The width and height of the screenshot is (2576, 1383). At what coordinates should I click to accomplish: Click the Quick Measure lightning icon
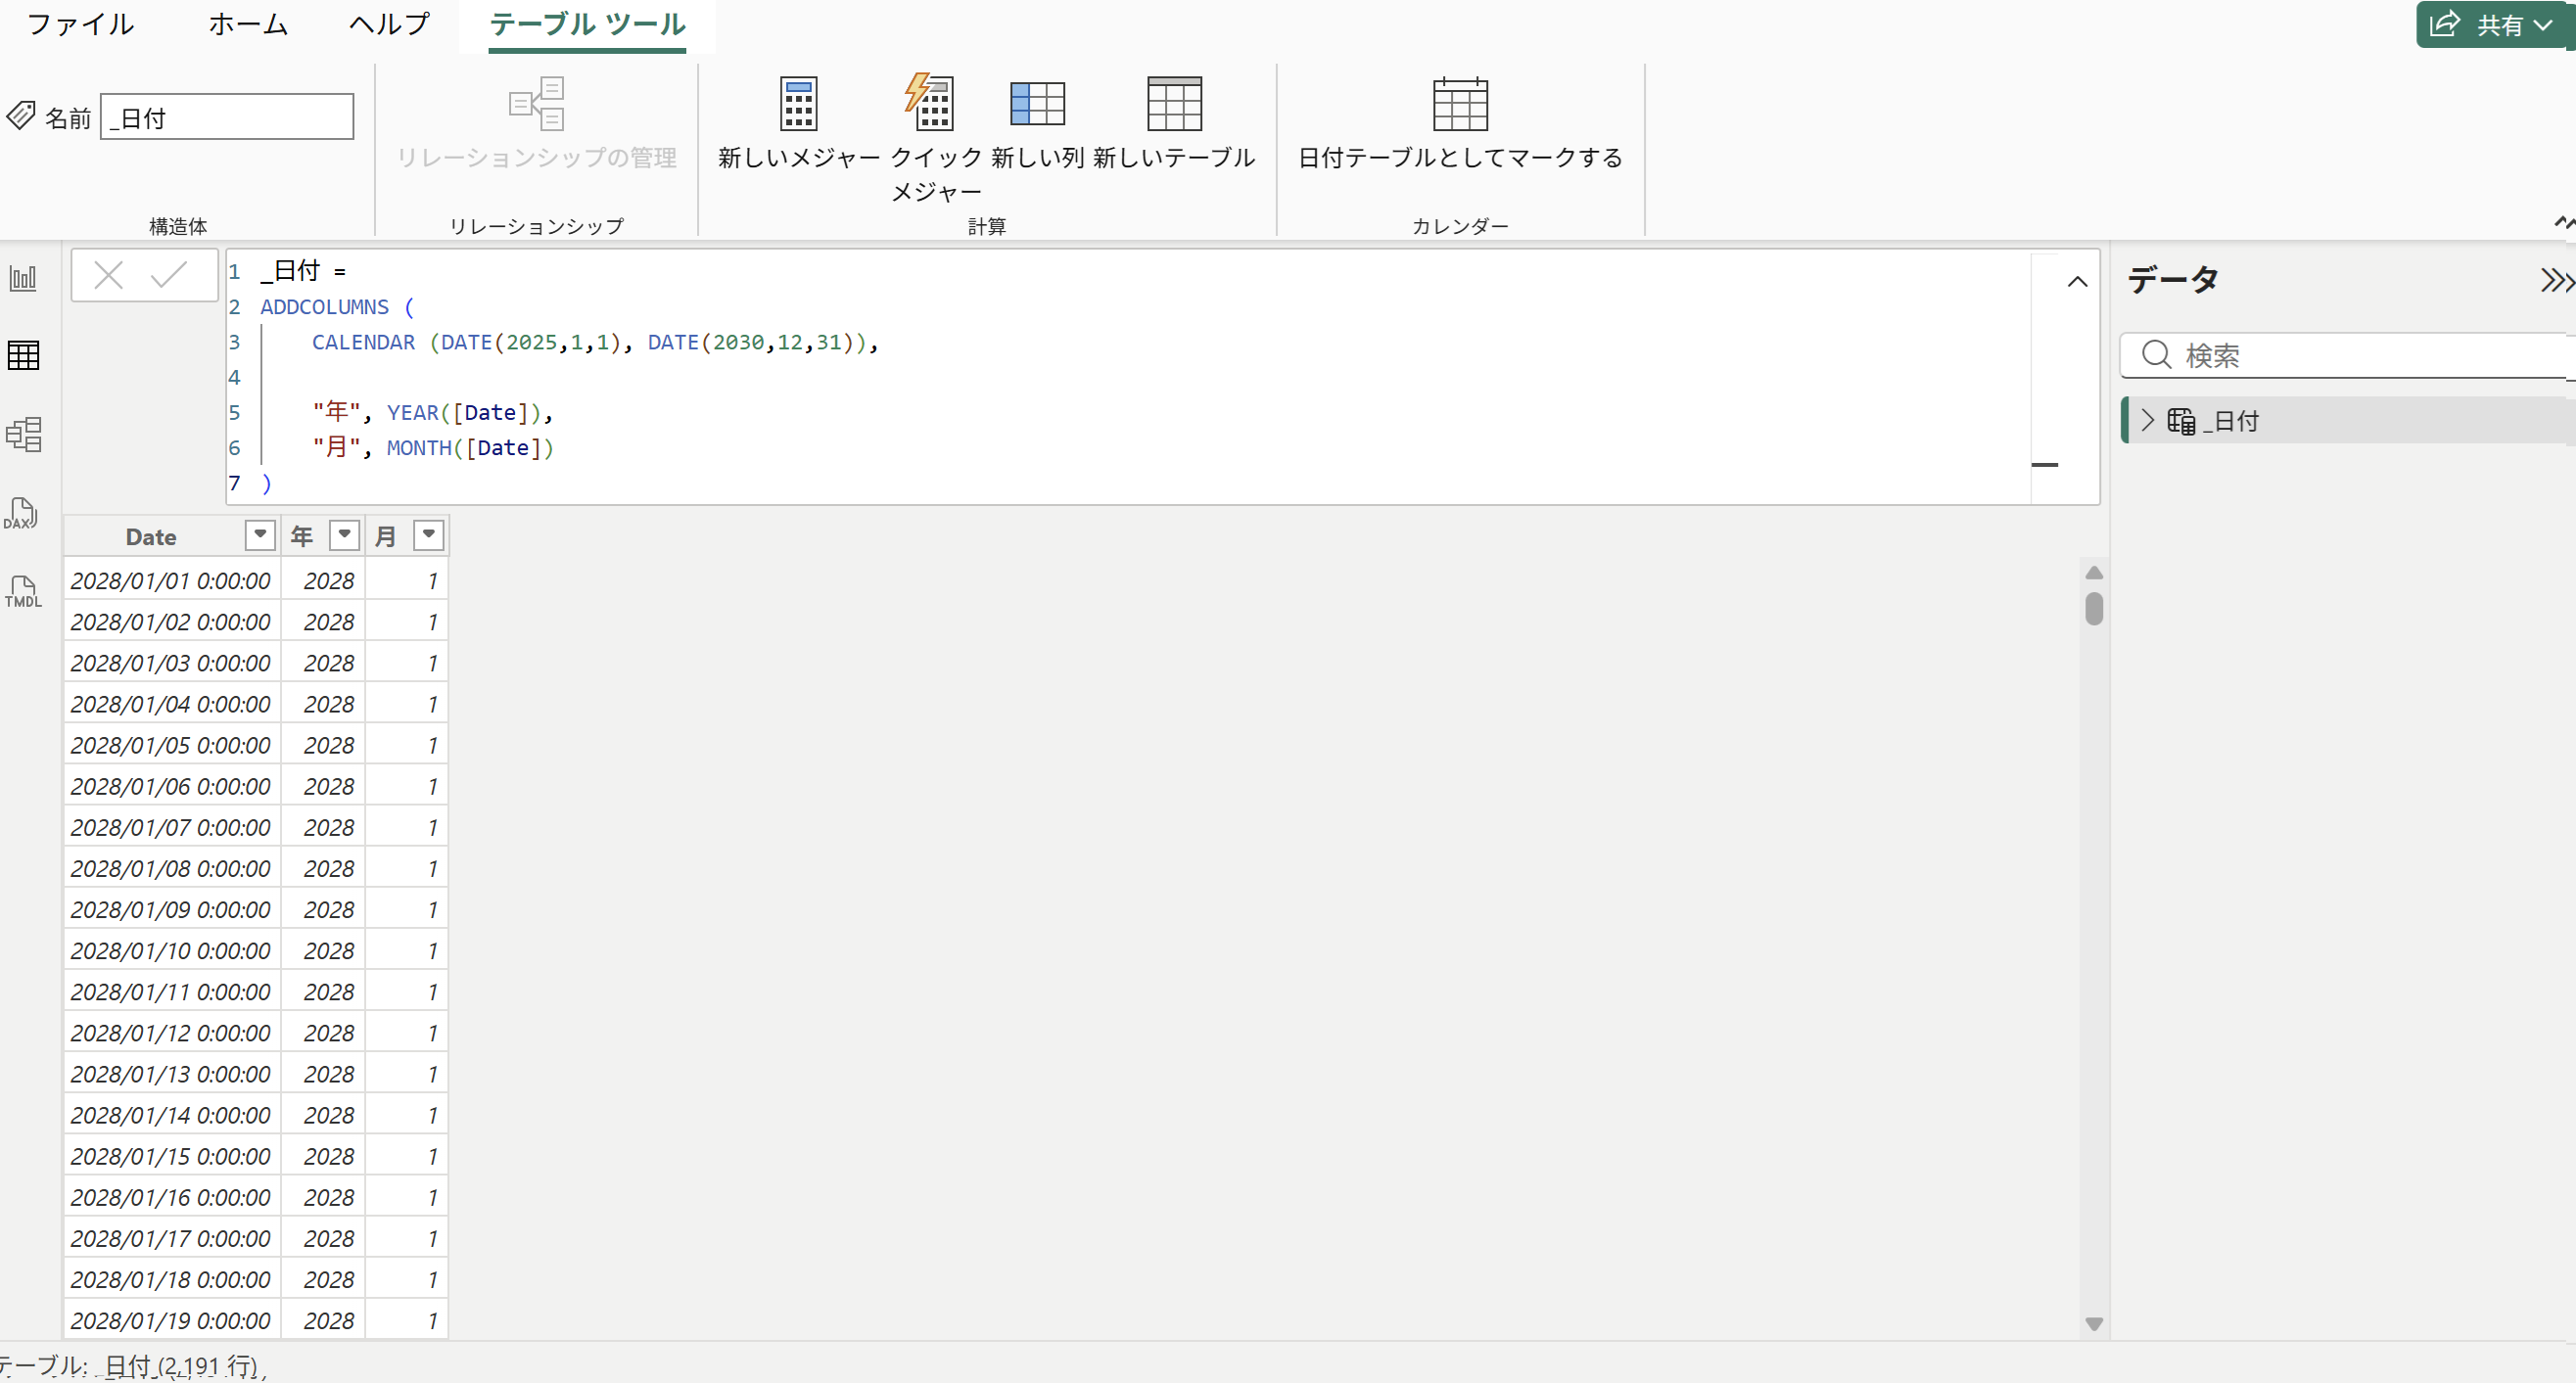tap(930, 102)
